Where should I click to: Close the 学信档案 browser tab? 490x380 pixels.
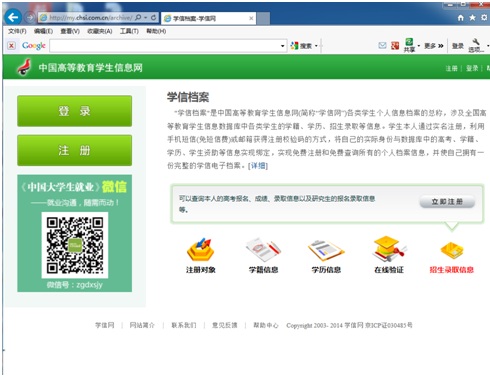[x=251, y=18]
